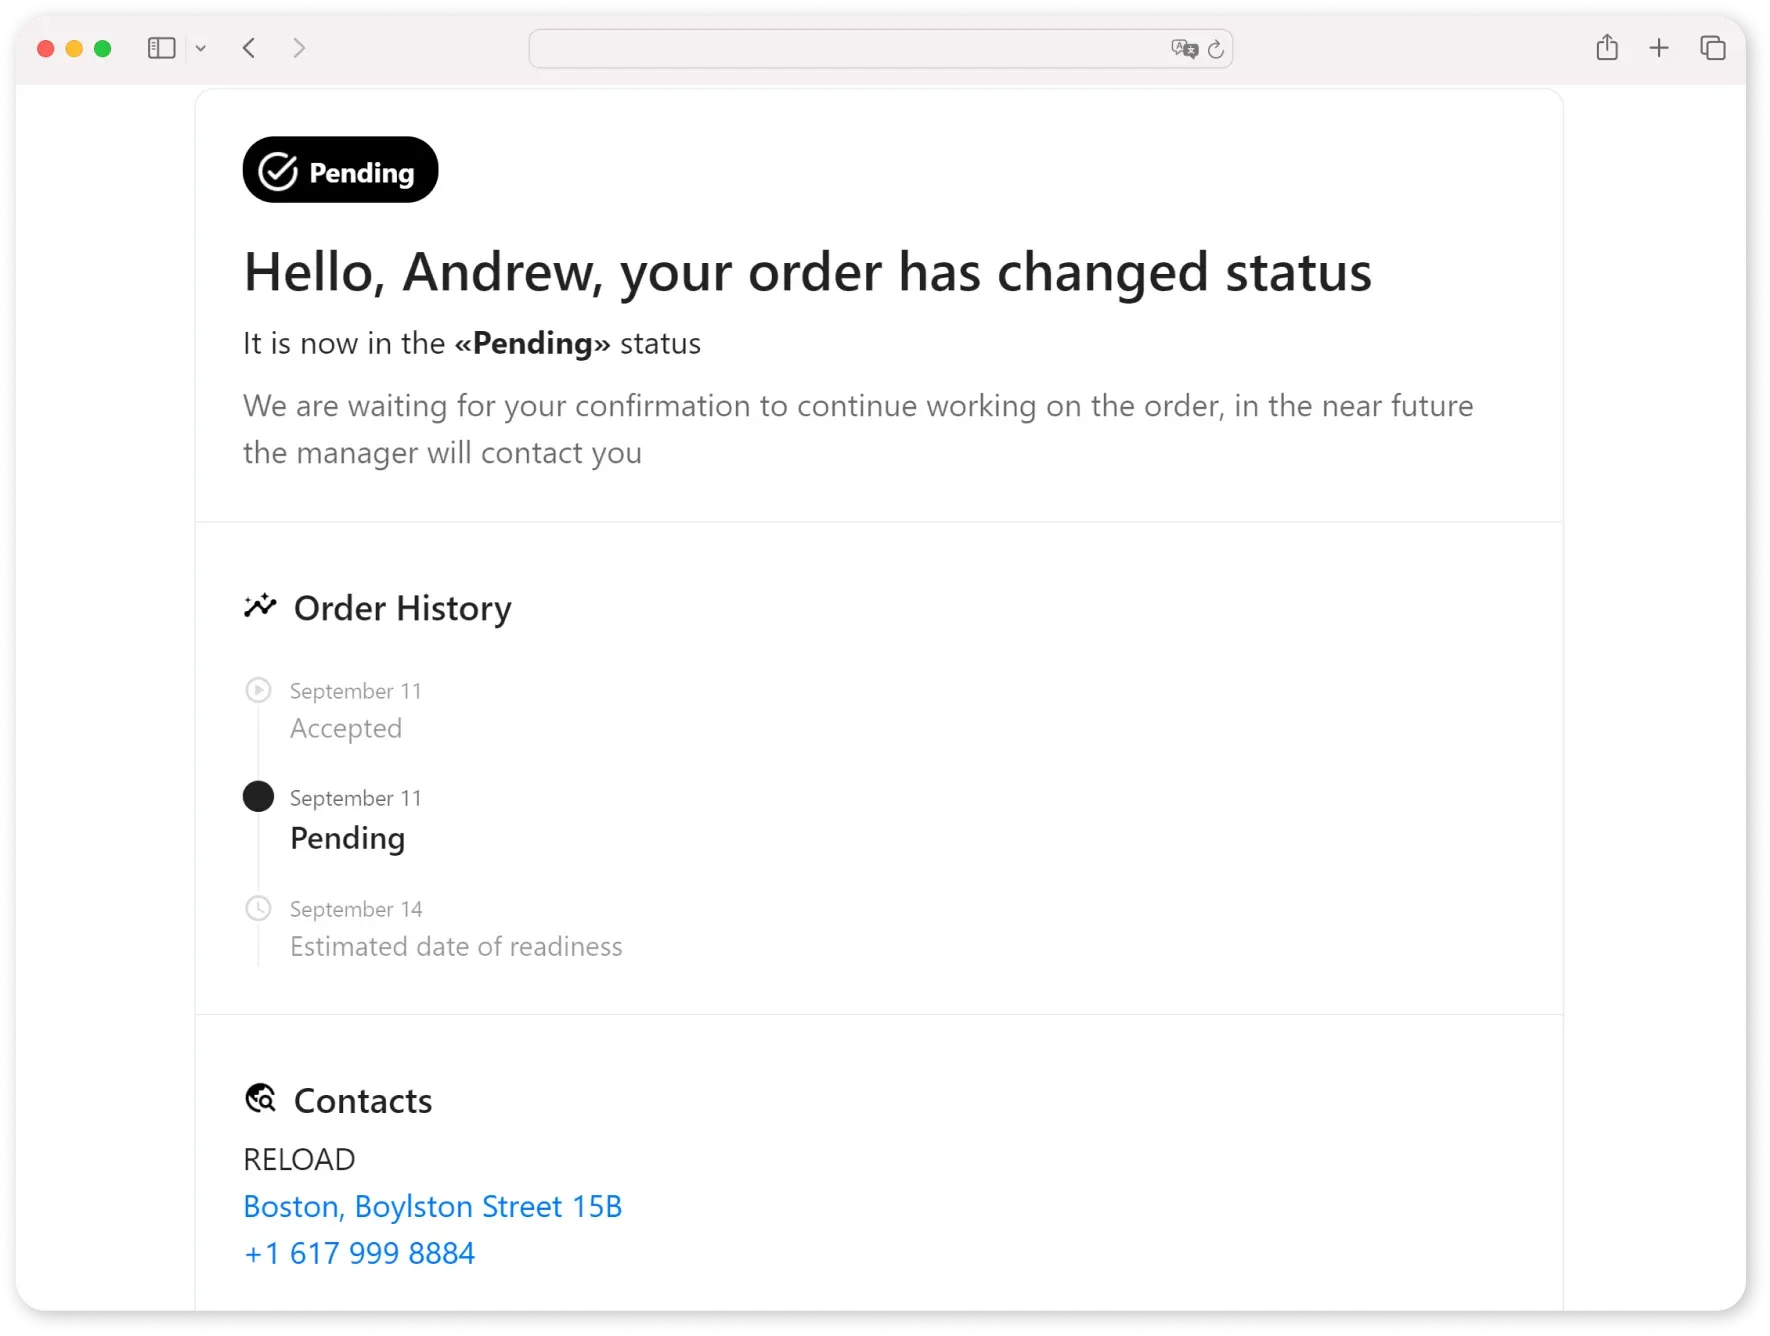1770x1336 pixels.
Task: Select the Pending entry in Order History
Action: [347, 838]
